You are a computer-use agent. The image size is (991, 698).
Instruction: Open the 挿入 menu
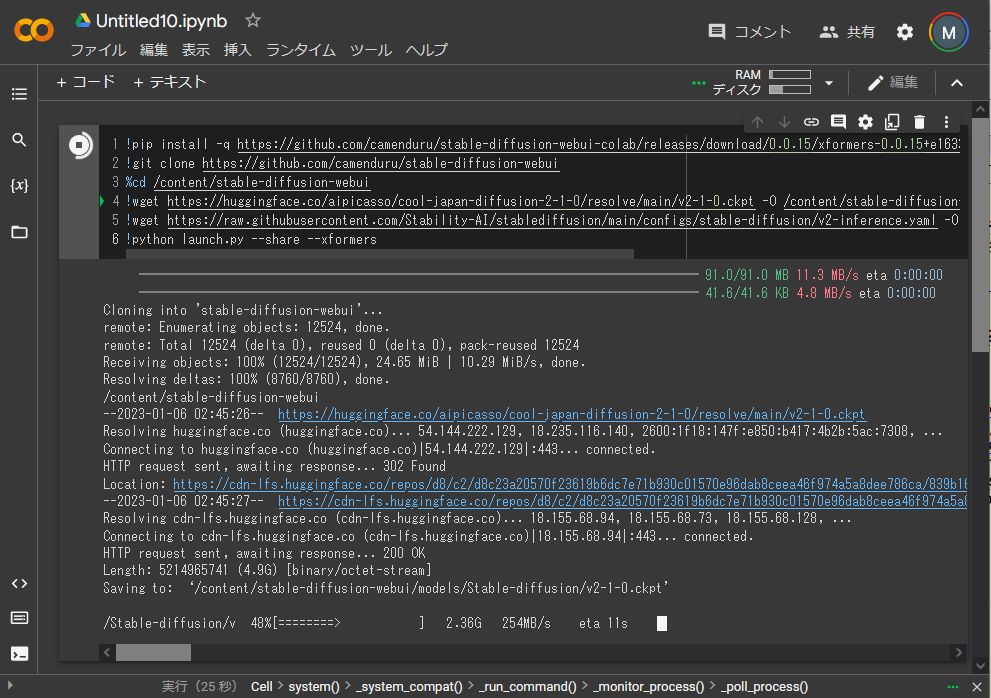238,50
